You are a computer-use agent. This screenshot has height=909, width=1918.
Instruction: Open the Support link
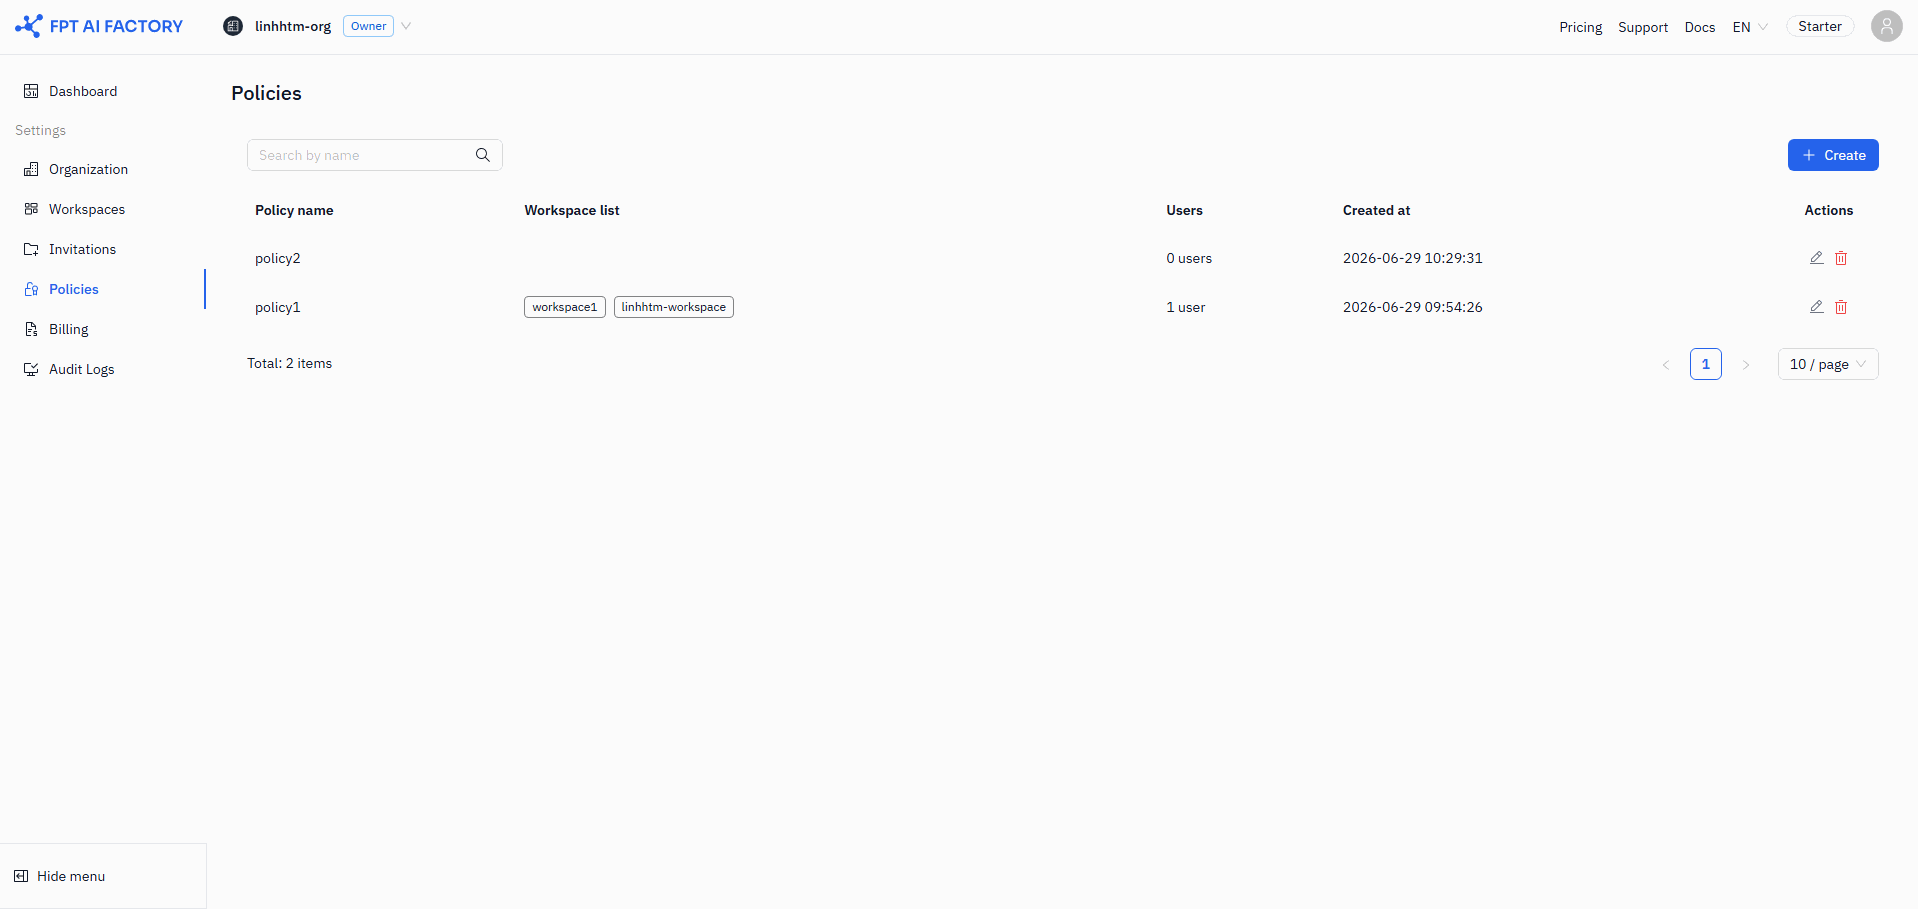(1643, 27)
